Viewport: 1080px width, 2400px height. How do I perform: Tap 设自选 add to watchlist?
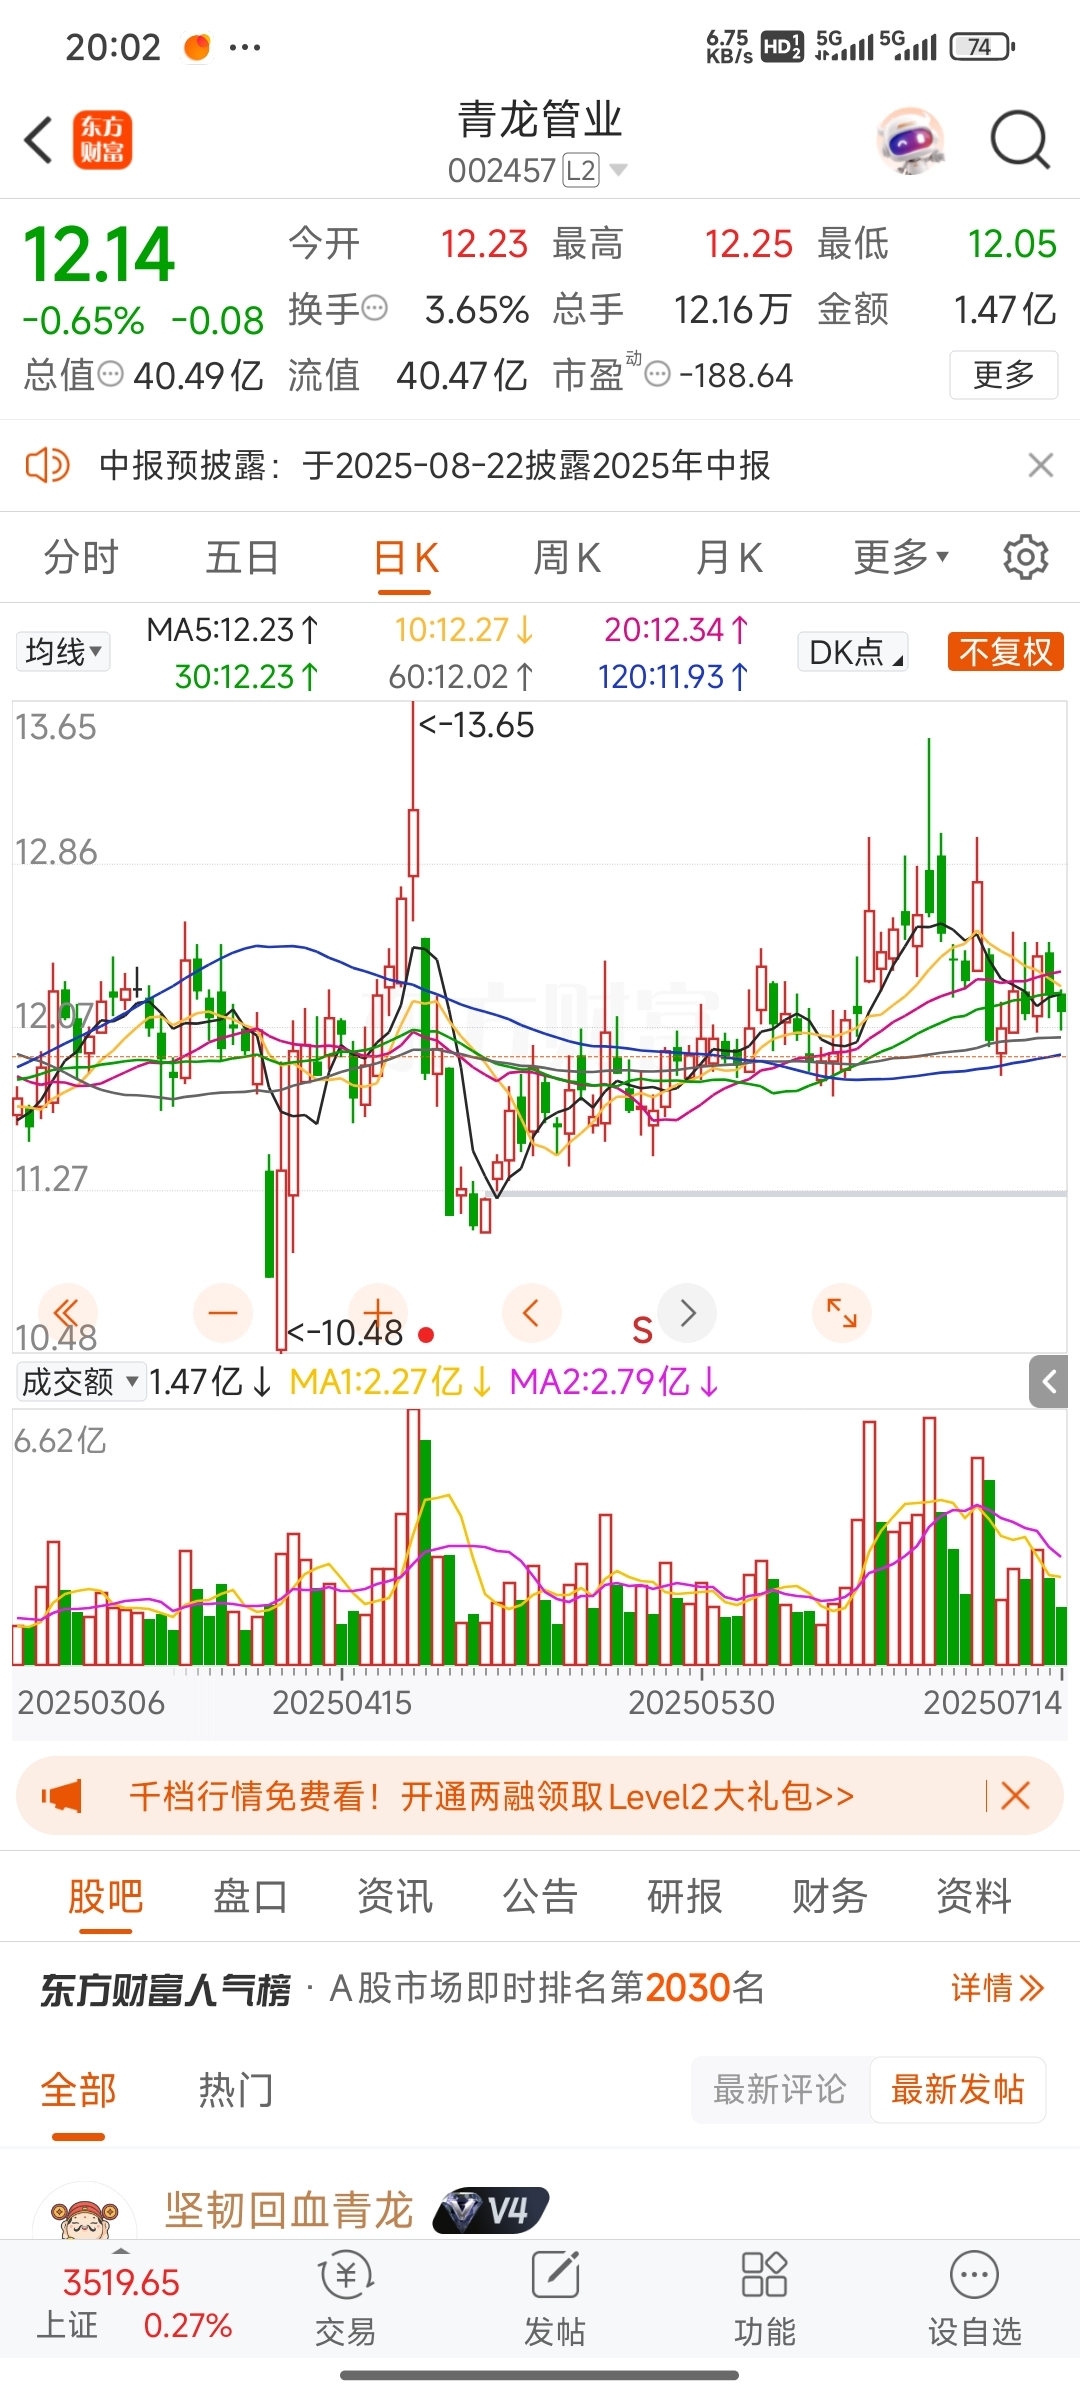975,2298
